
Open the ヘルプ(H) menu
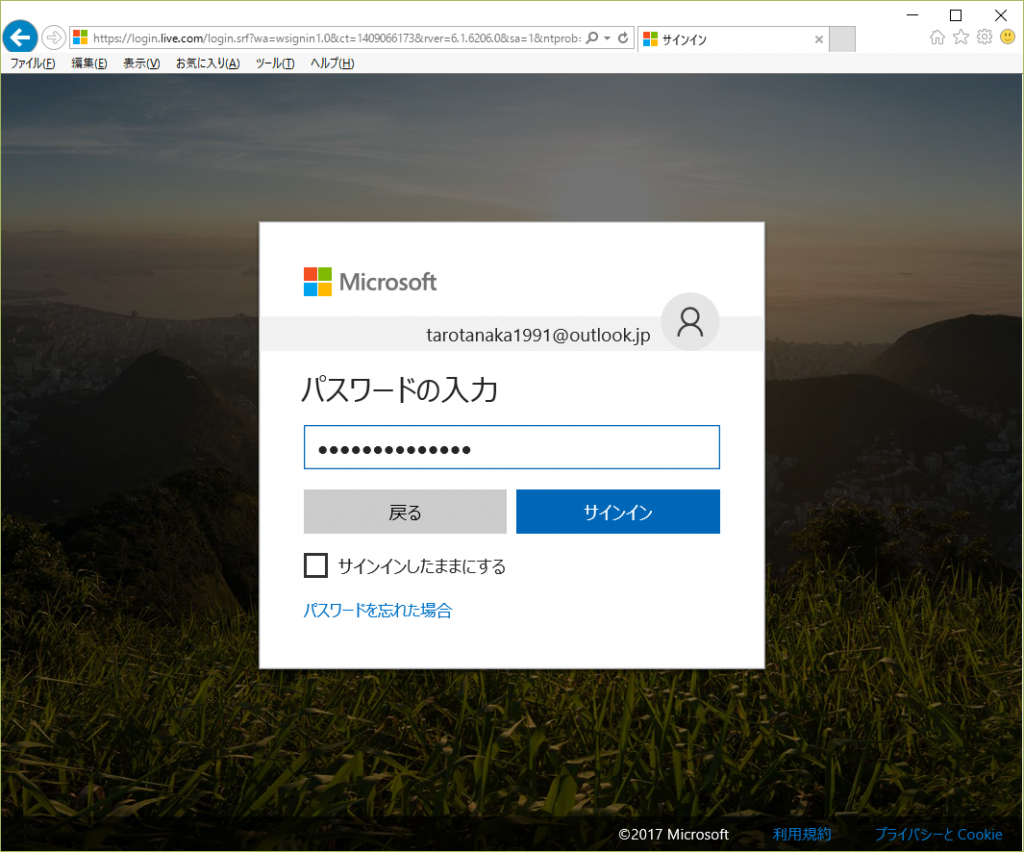tap(332, 63)
